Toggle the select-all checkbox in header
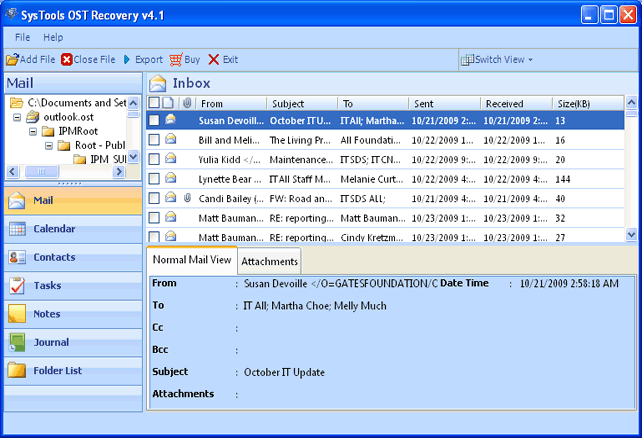The image size is (642, 438). (153, 103)
